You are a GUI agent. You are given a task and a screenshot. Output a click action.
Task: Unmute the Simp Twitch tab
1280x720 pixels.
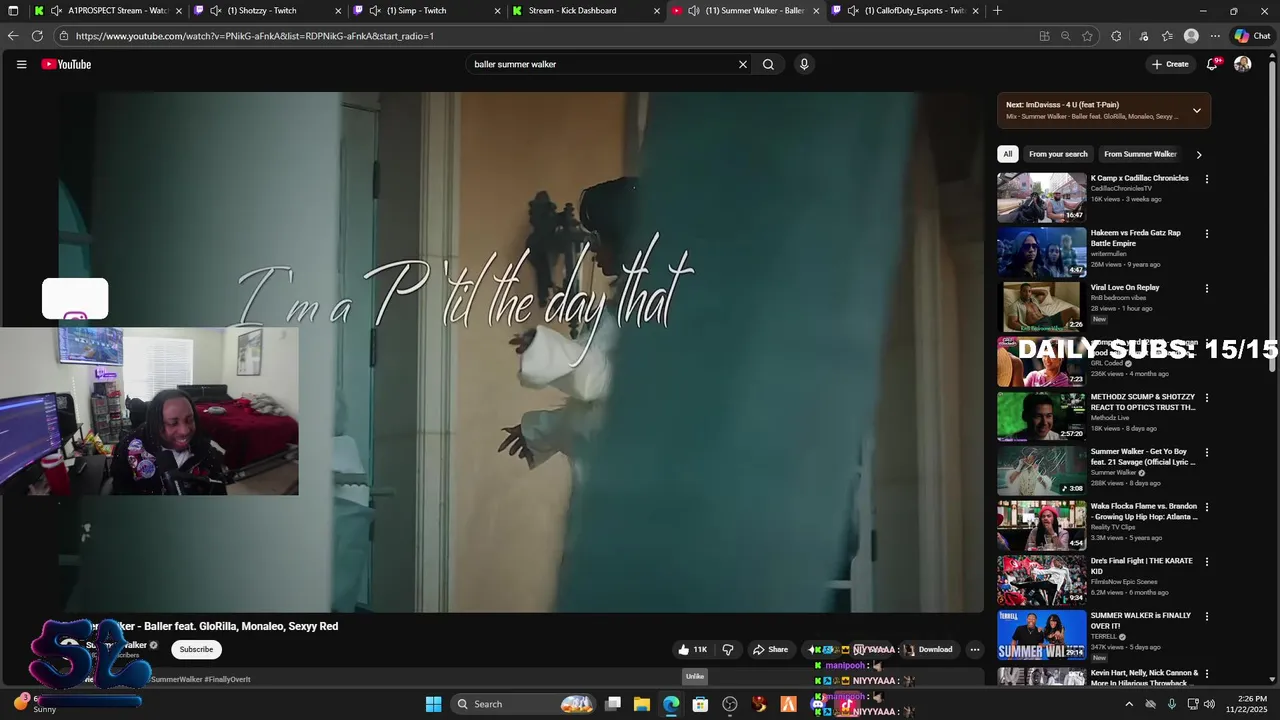[374, 11]
